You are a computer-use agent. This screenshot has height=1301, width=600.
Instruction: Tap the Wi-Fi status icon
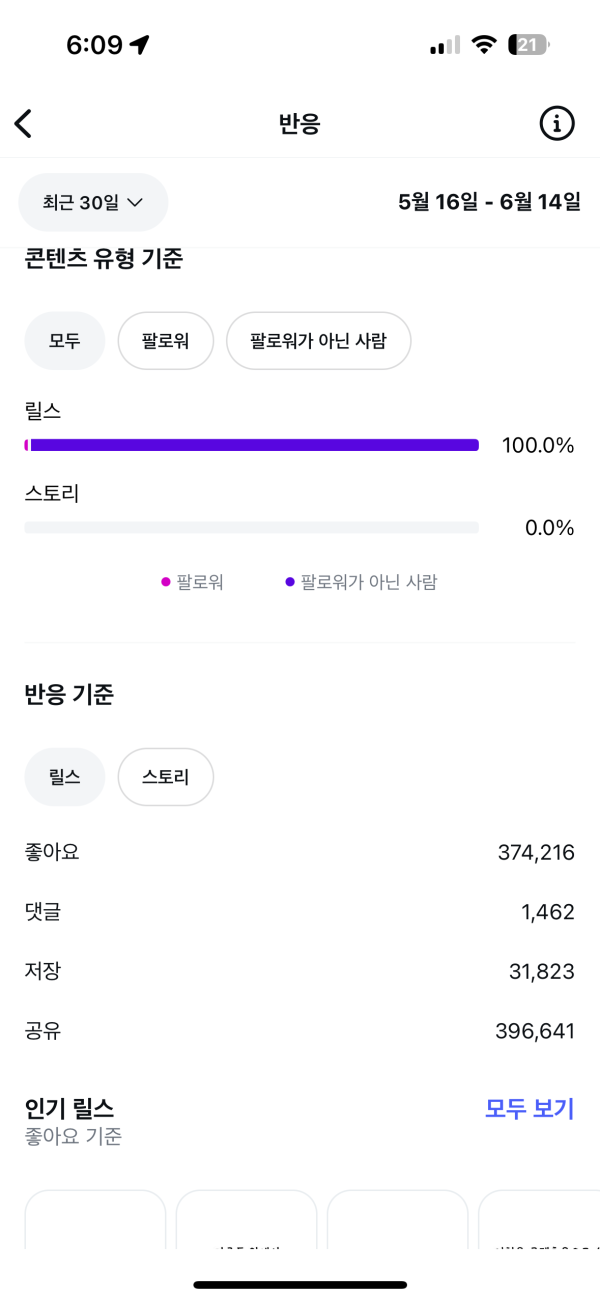point(485,45)
